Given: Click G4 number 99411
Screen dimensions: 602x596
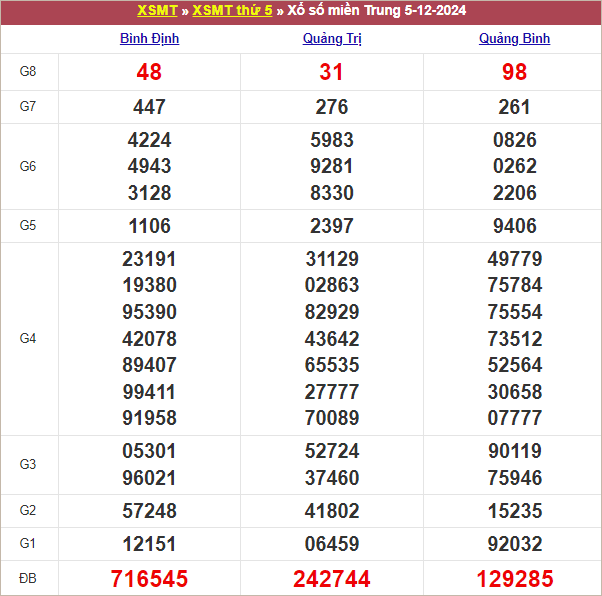Looking at the screenshot, I should pyautogui.click(x=149, y=392).
